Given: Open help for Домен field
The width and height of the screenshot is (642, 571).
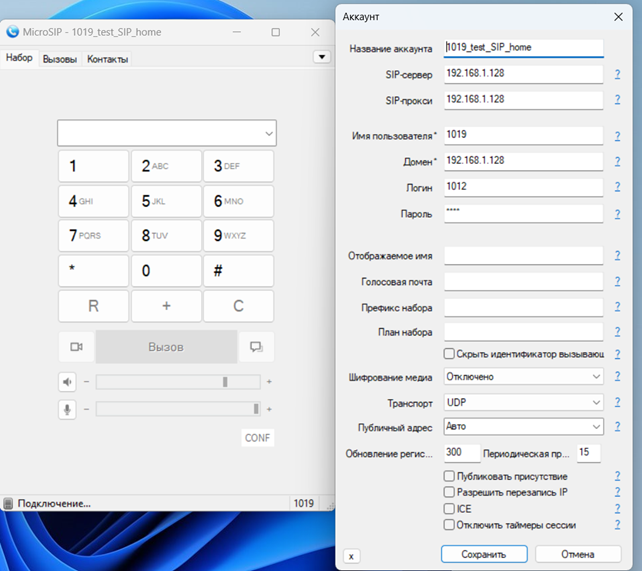Looking at the screenshot, I should pos(617,162).
